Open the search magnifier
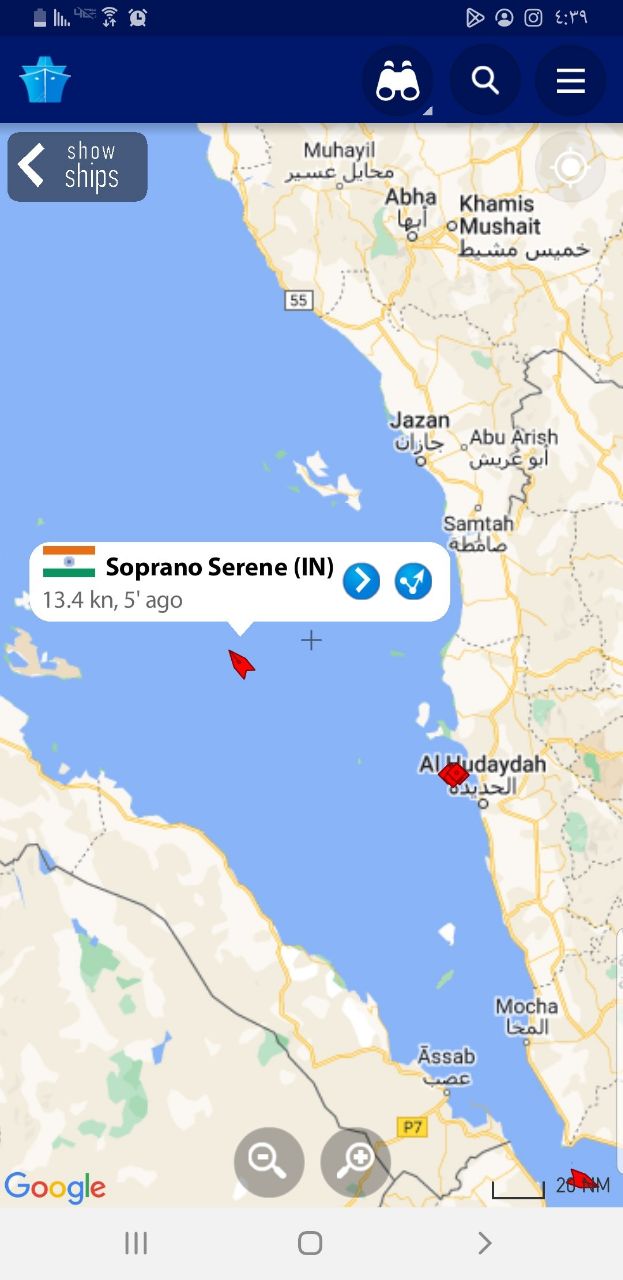The image size is (623, 1280). coord(485,81)
